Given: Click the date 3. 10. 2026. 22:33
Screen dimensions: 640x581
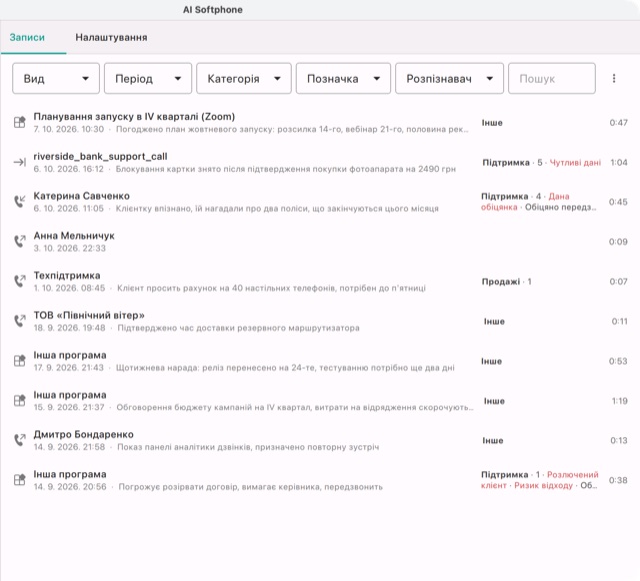Looking at the screenshot, I should tap(70, 248).
